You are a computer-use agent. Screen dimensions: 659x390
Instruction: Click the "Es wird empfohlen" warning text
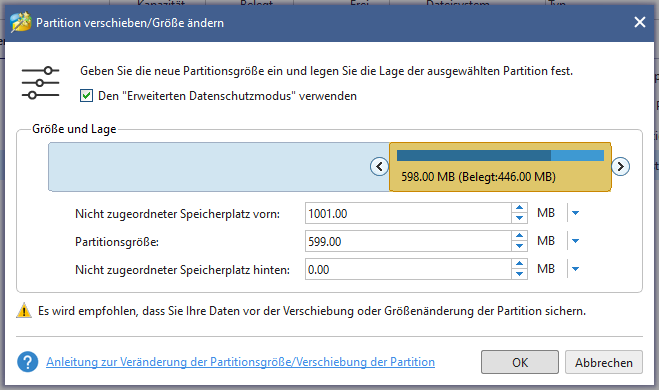312,311
